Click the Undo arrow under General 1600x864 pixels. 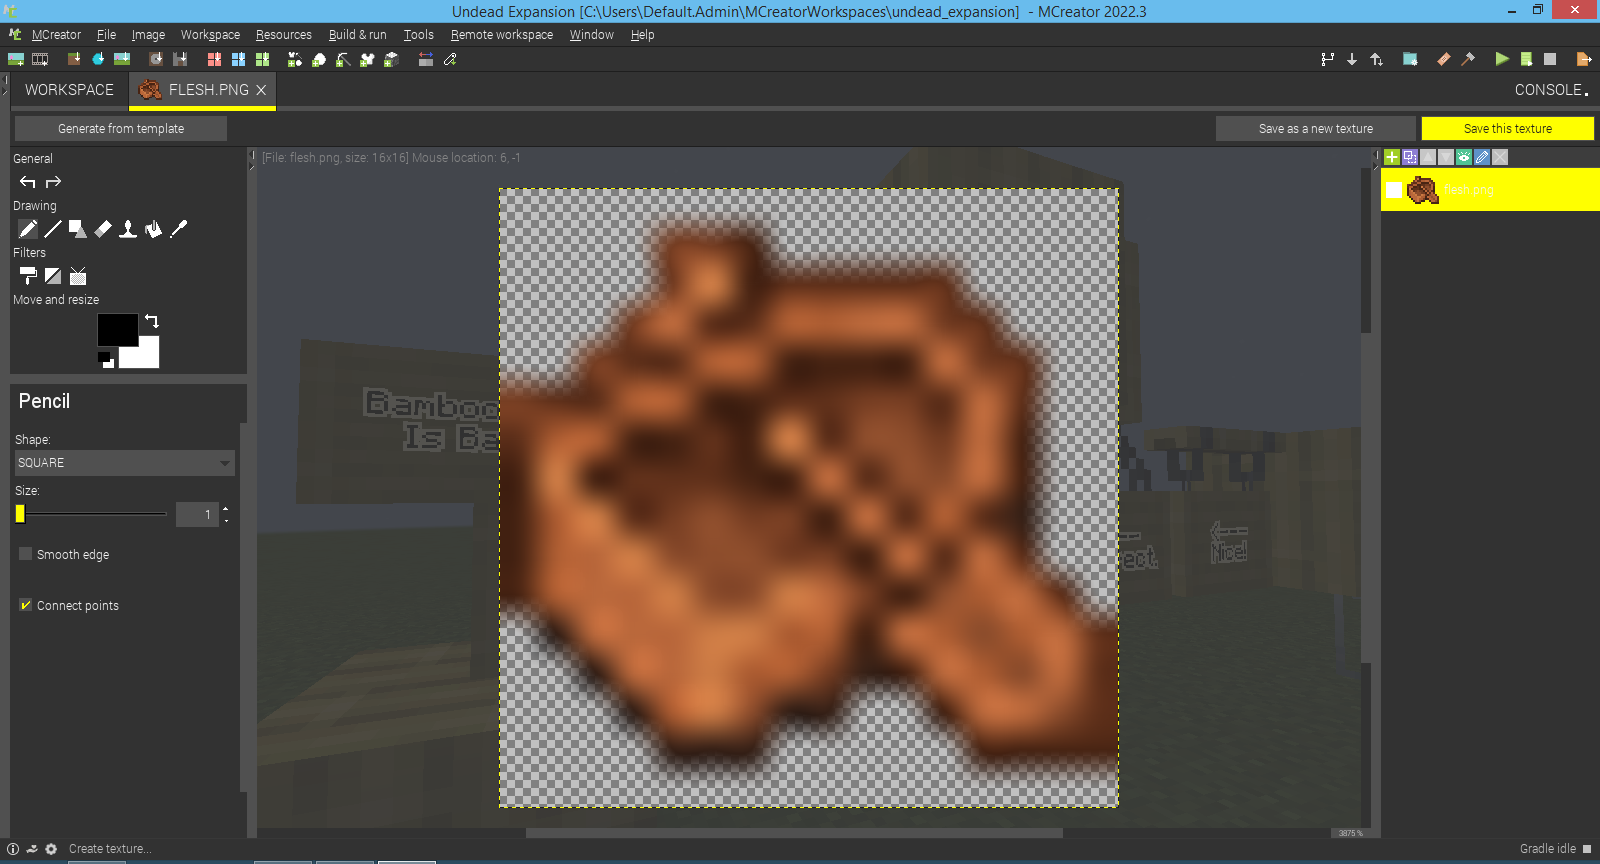click(28, 182)
